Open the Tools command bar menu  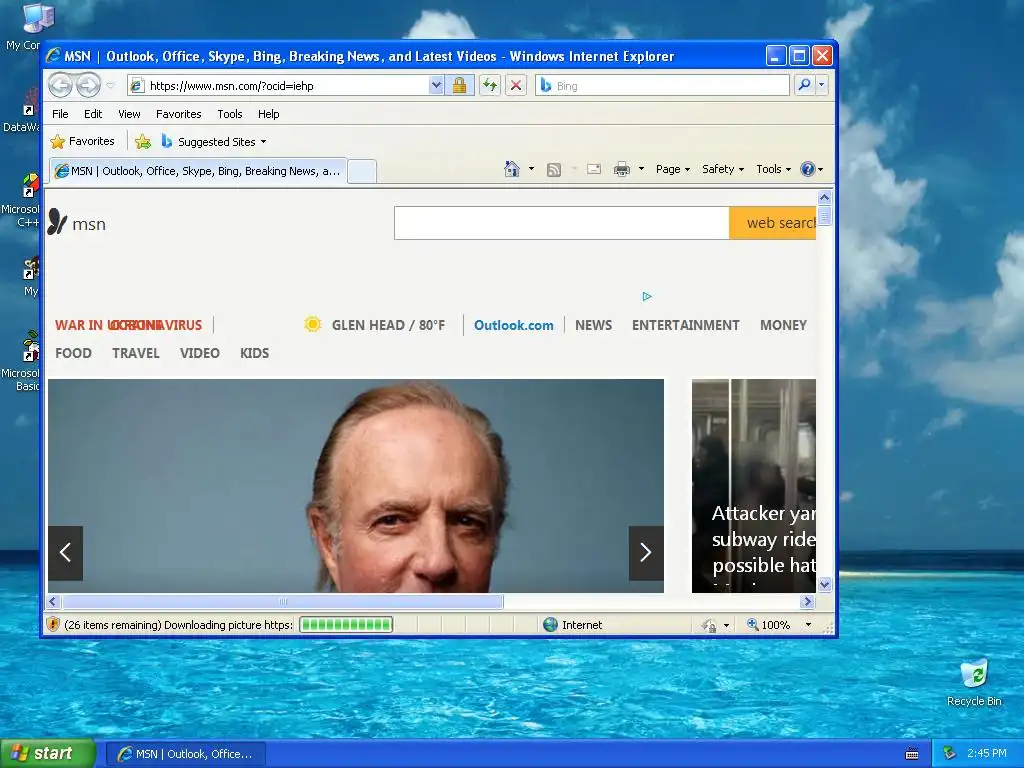pyautogui.click(x=773, y=169)
